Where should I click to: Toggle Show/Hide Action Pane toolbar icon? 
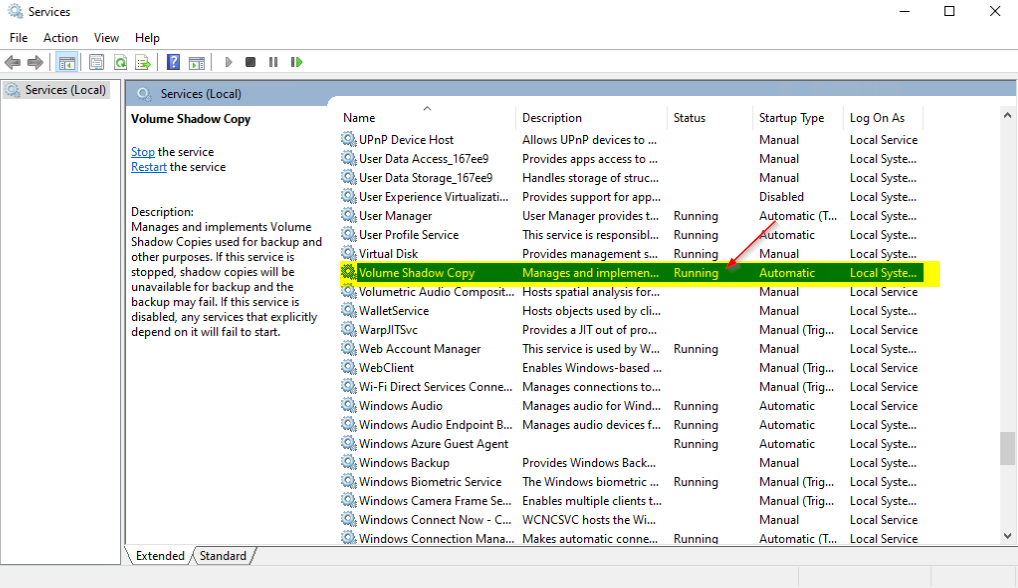pyautogui.click(x=196, y=62)
